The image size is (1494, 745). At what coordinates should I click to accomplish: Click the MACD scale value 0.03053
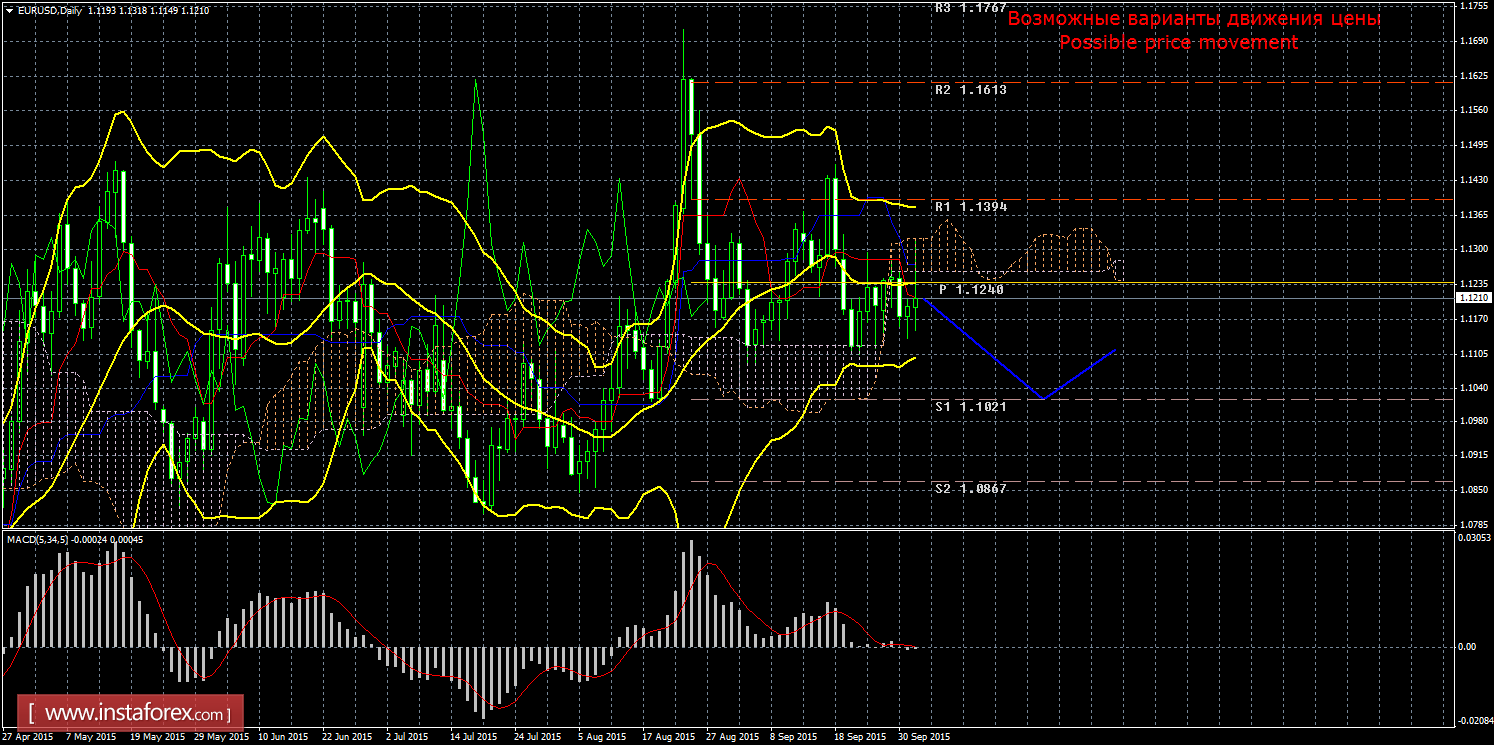point(1473,537)
